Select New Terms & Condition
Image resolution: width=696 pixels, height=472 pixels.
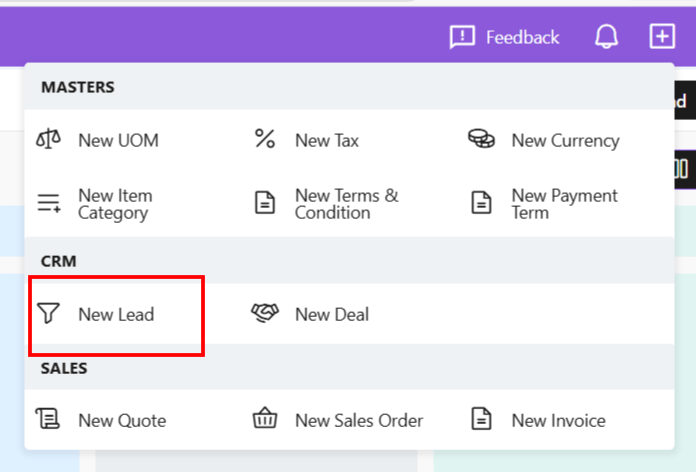coord(346,204)
